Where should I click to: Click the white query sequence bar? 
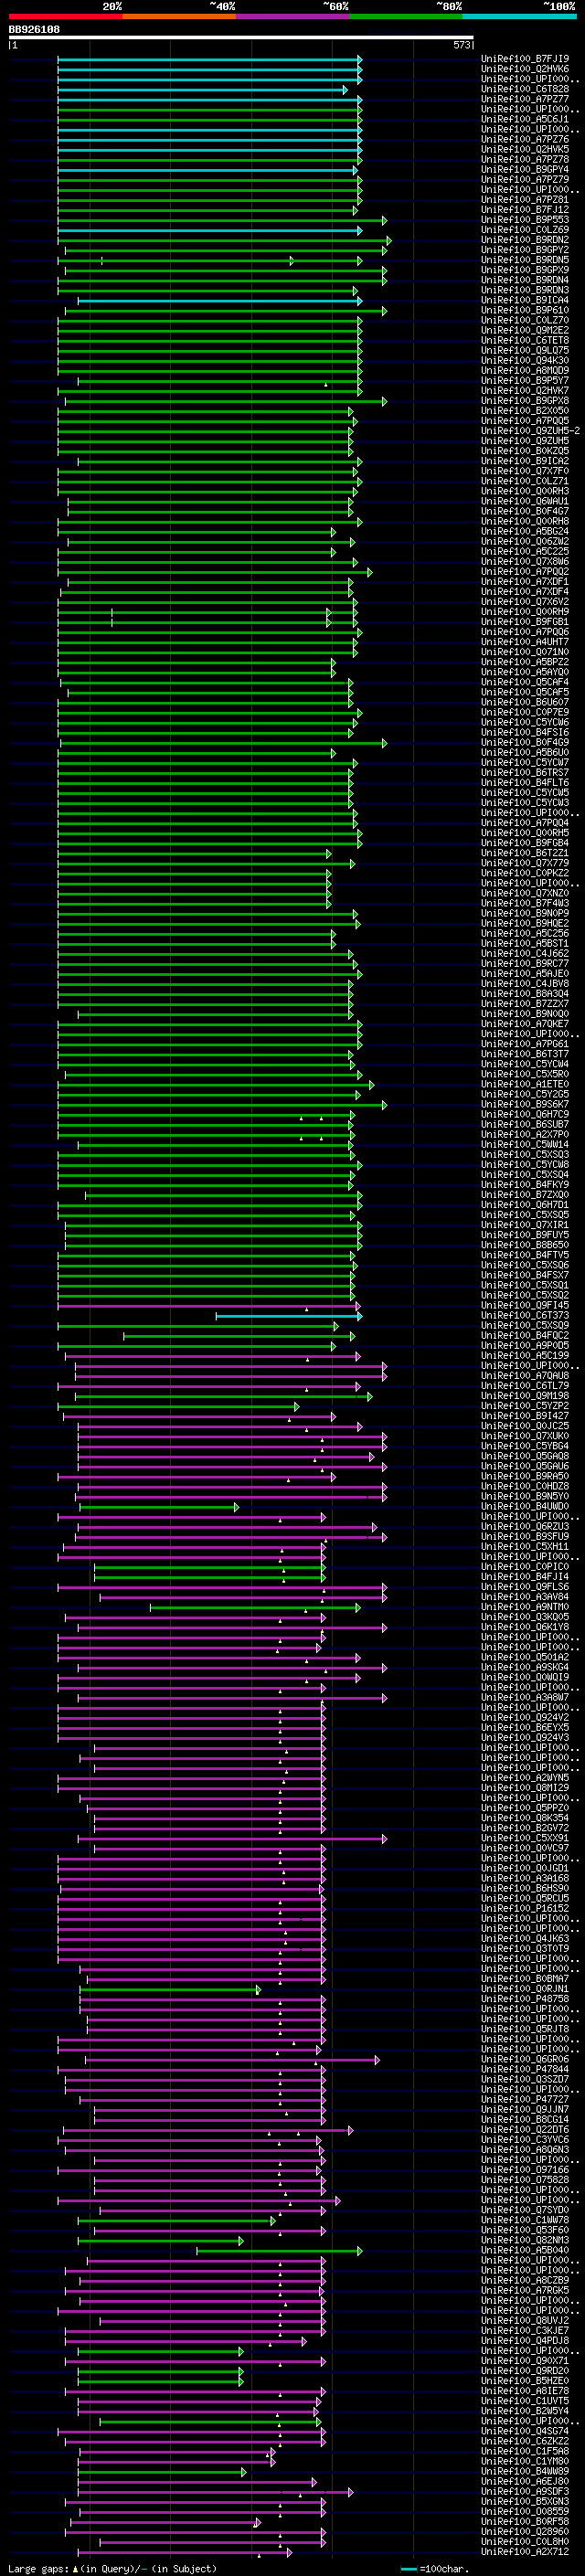tap(241, 38)
